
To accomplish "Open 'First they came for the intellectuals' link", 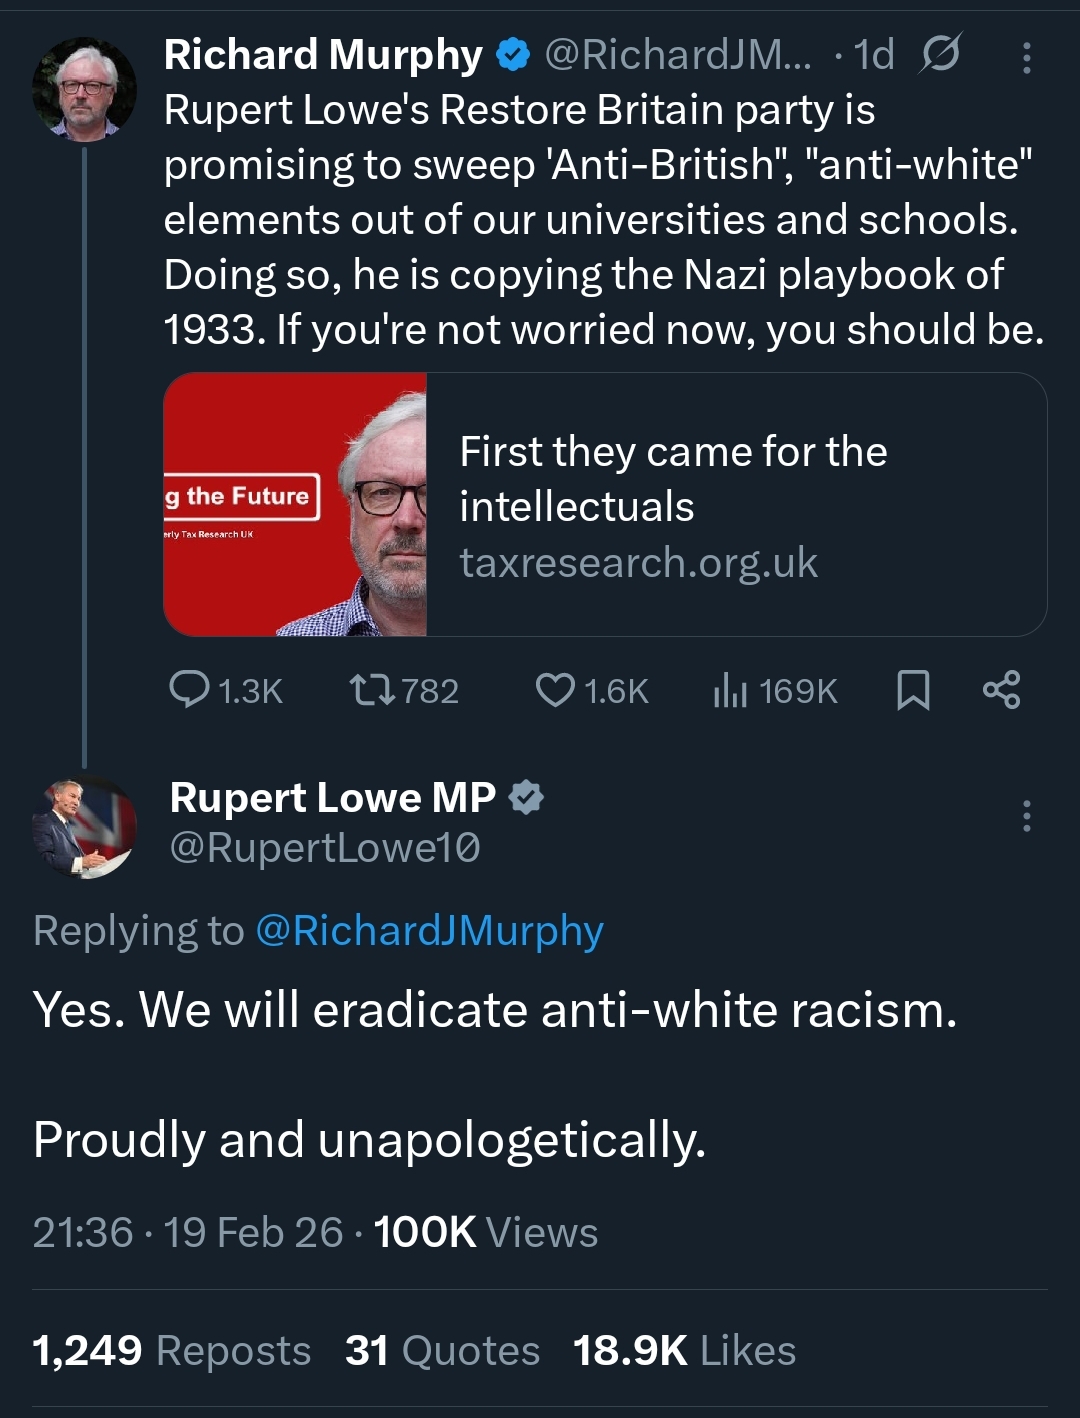I will point(673,479).
